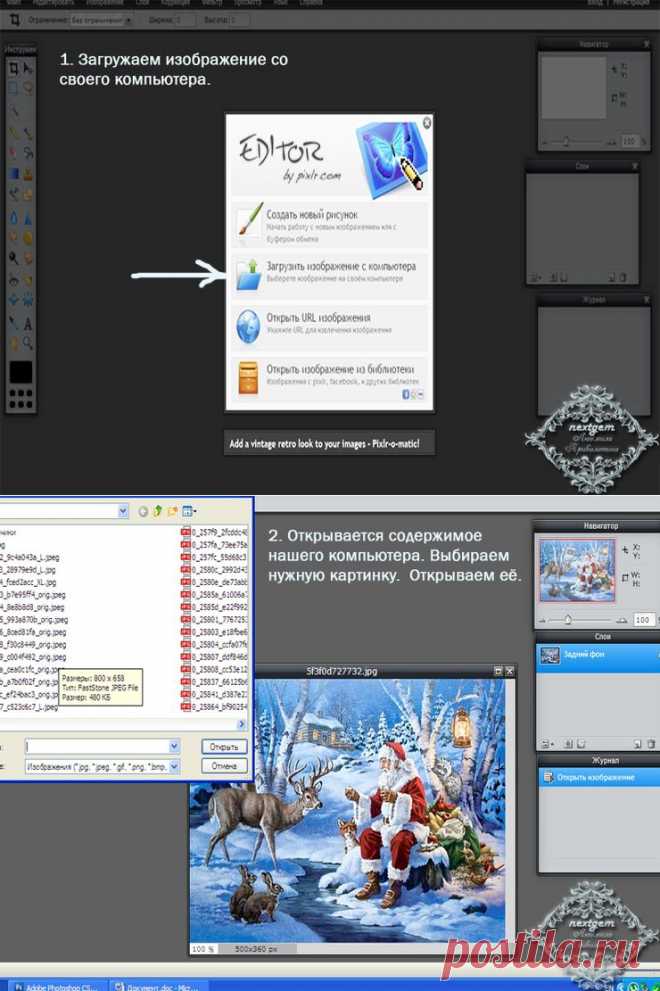The image size is (660, 991).
Task: Select file 0_25864_bf9025 in list
Action: click(x=214, y=707)
